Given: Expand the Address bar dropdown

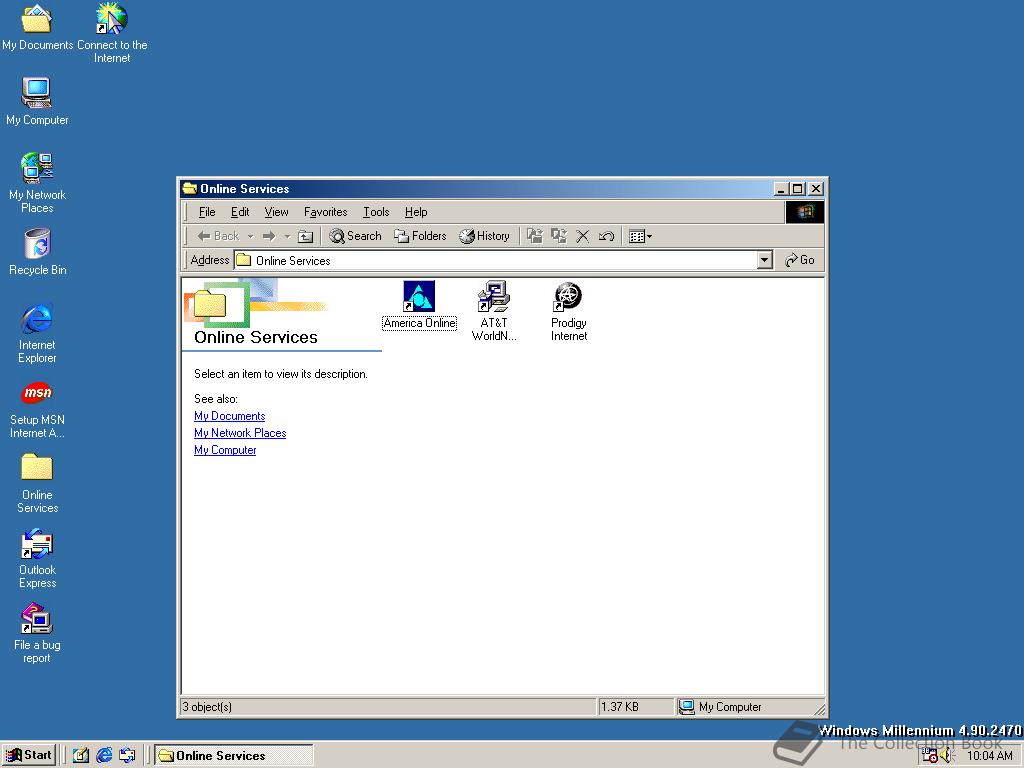Looking at the screenshot, I should tap(765, 260).
